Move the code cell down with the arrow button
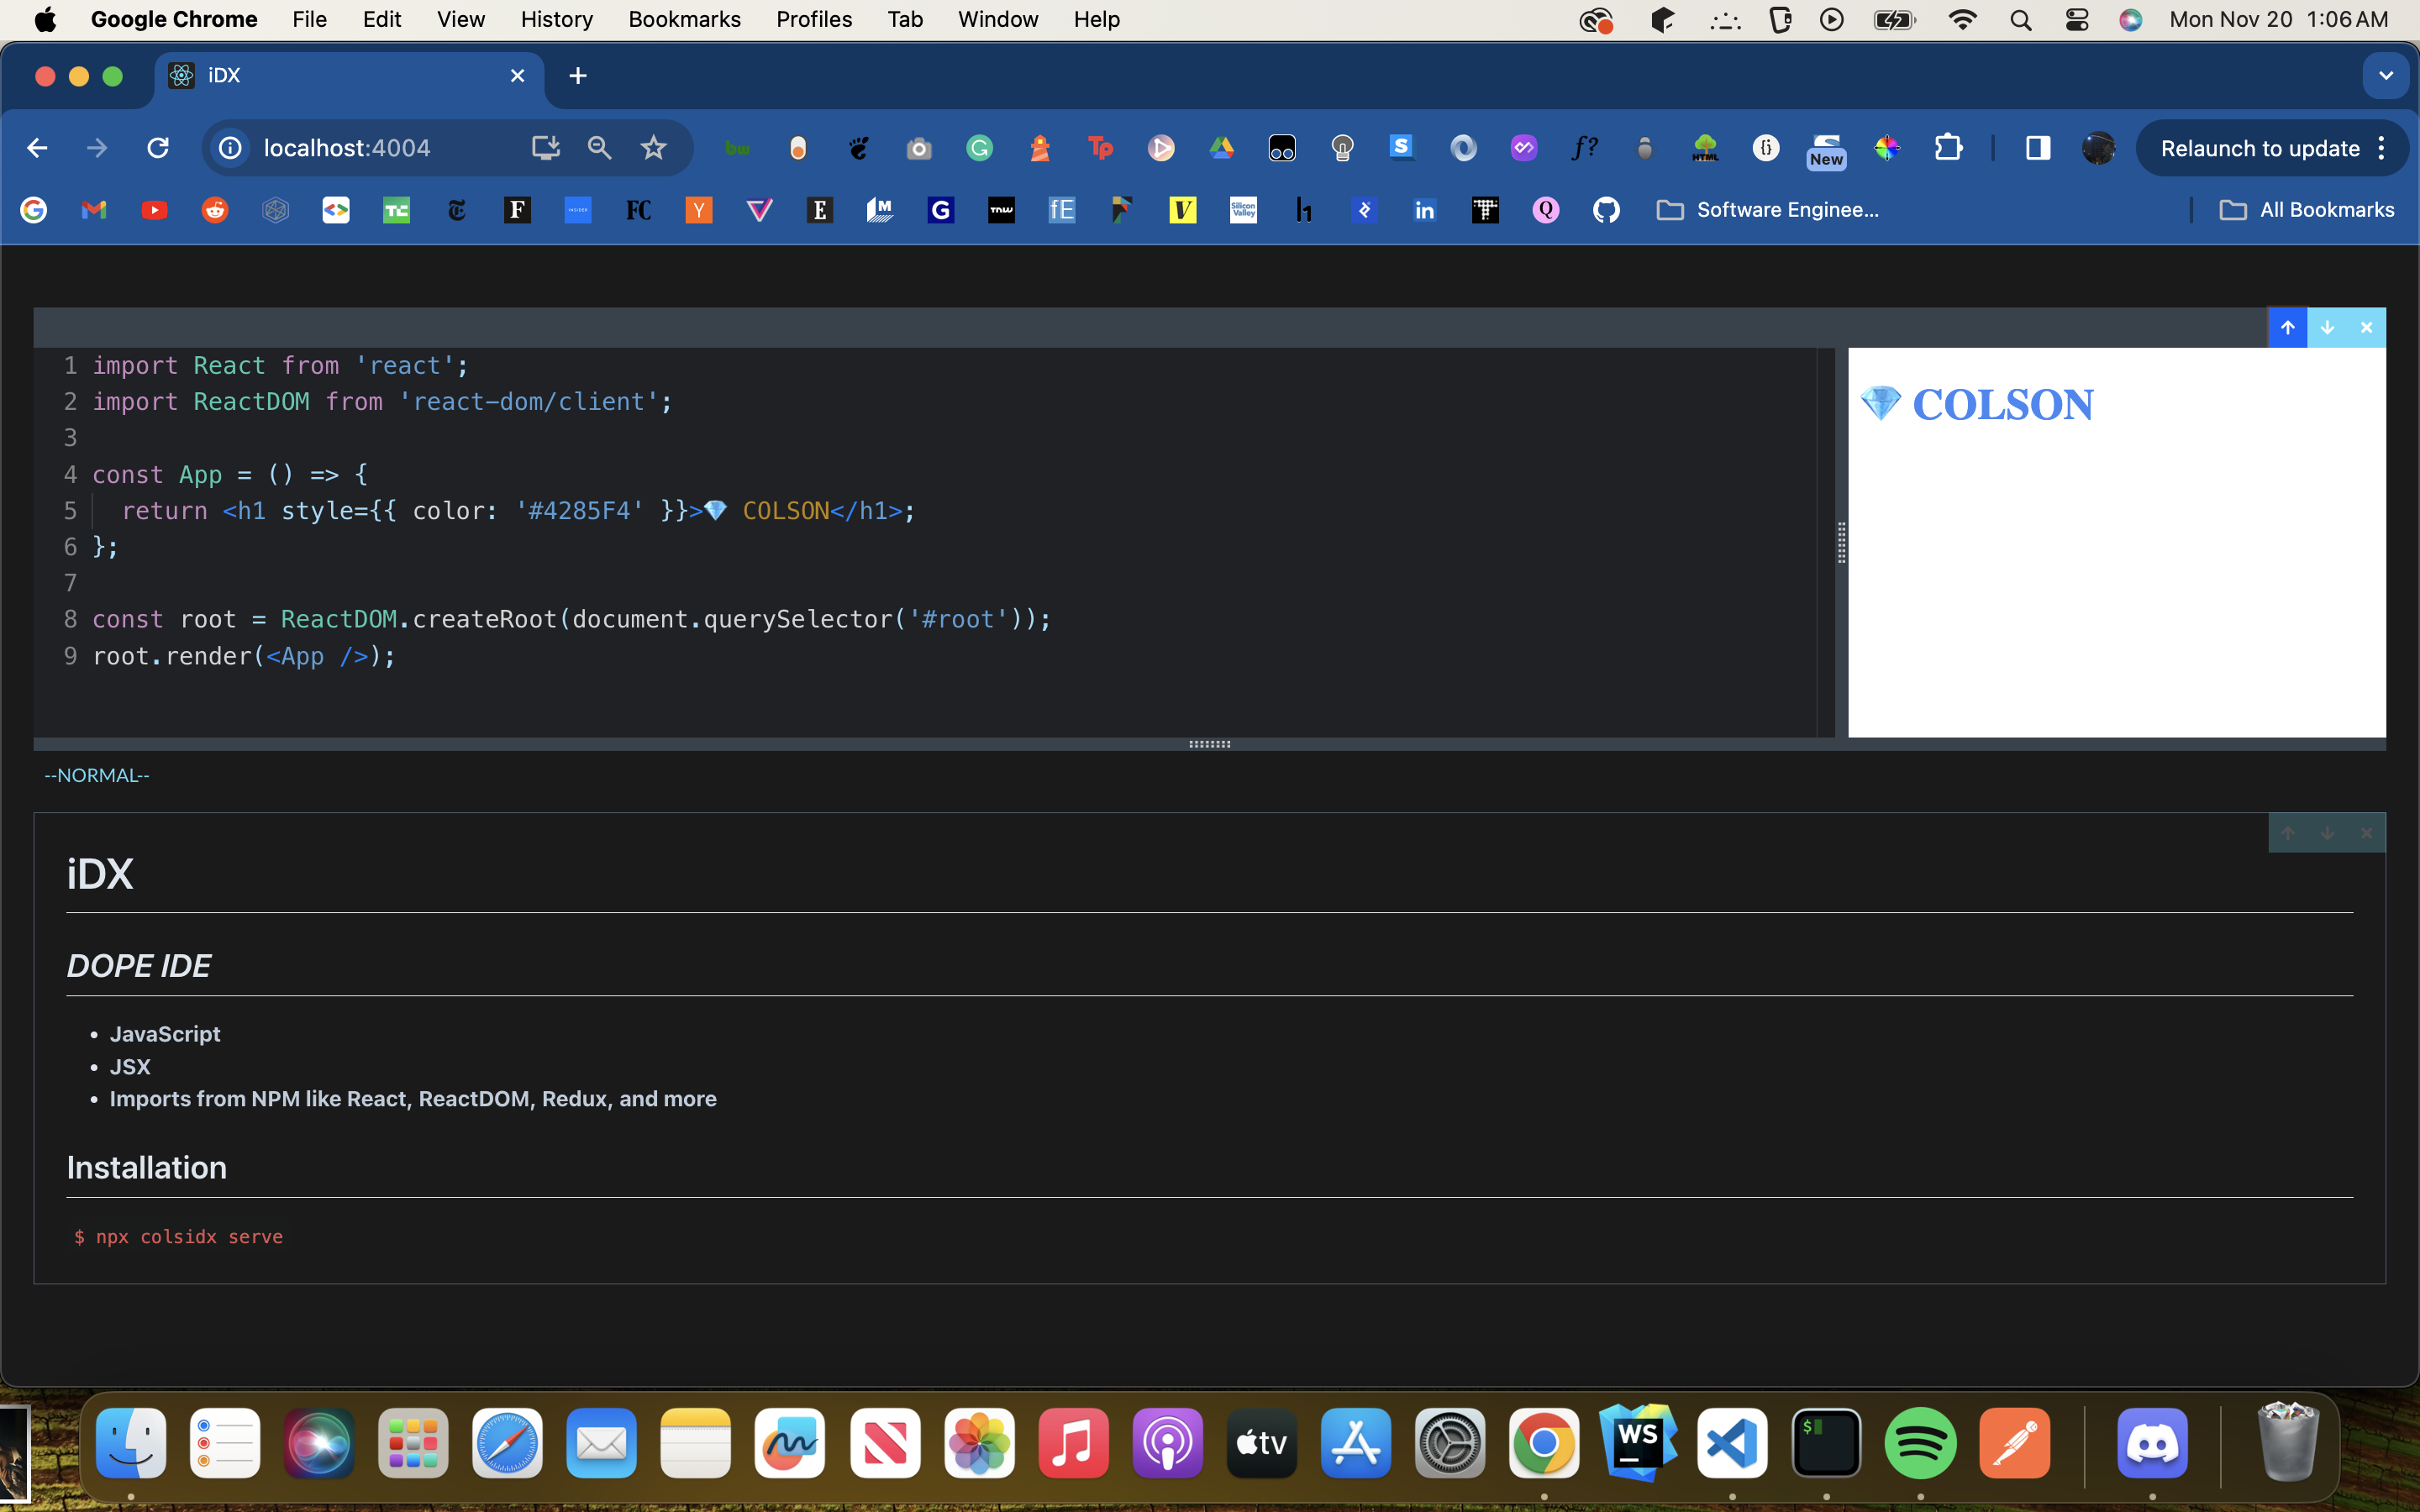This screenshot has width=2420, height=1512. [2327, 327]
